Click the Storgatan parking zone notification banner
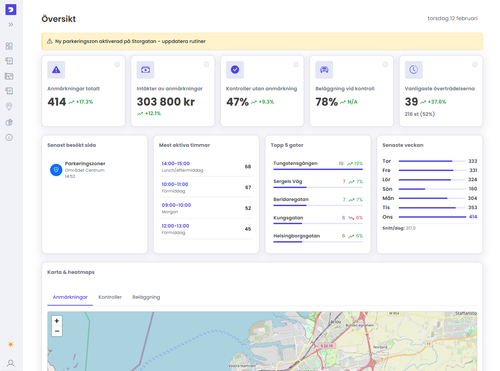The image size is (500, 371). (x=262, y=41)
